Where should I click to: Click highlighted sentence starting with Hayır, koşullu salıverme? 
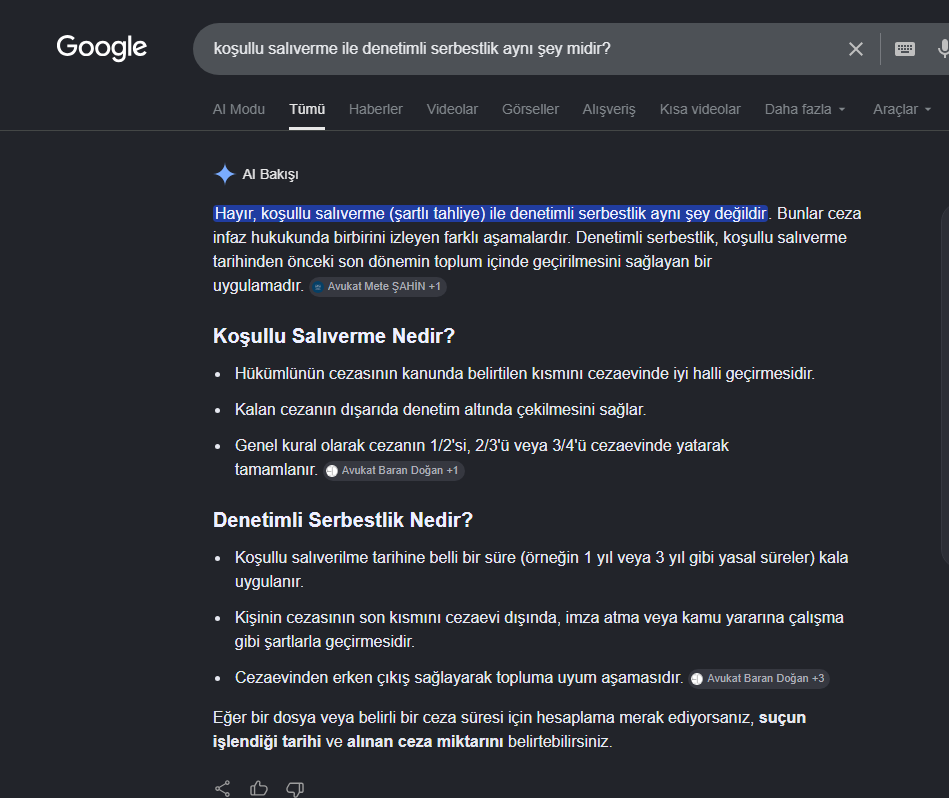[x=491, y=214]
